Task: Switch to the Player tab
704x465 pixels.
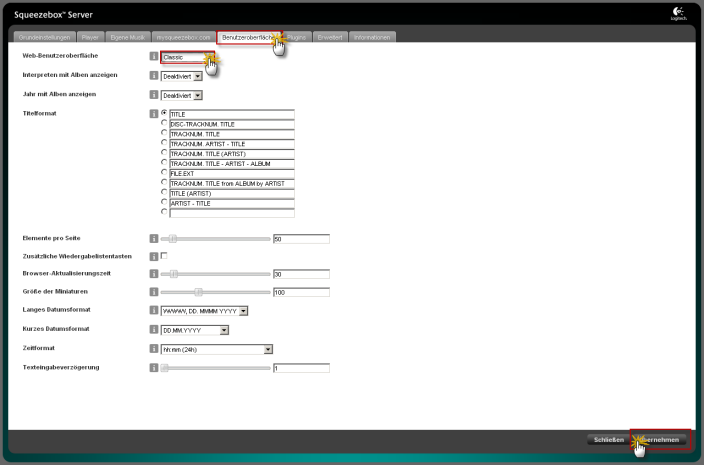Action: tap(90, 37)
